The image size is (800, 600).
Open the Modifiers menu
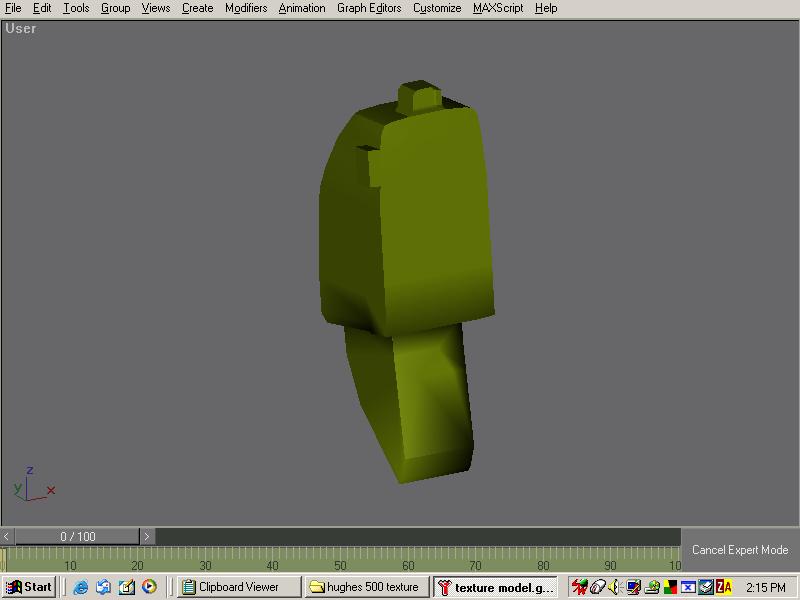(246, 8)
